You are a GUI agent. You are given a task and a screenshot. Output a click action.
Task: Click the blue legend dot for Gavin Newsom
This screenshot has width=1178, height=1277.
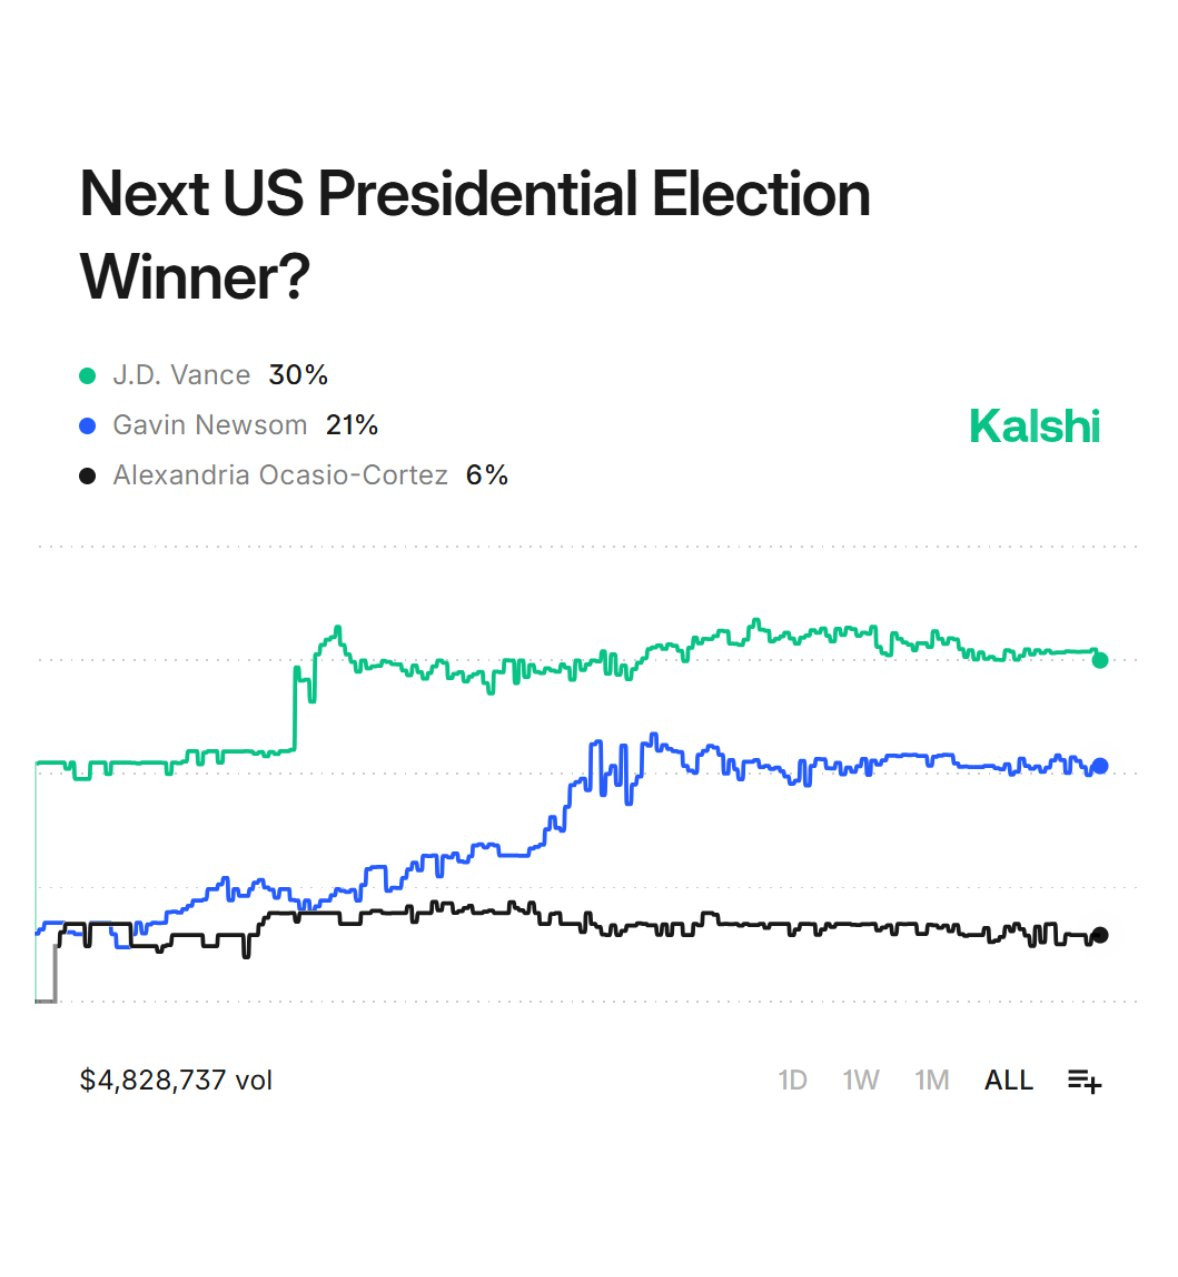[x=88, y=426]
